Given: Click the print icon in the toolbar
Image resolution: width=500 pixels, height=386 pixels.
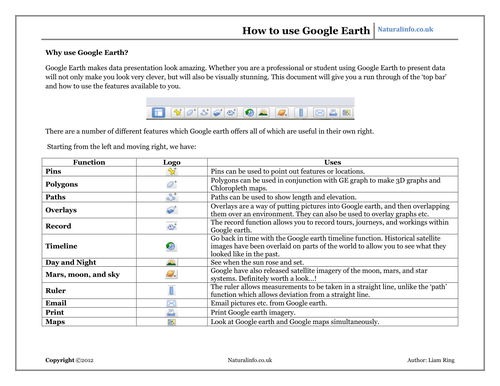Looking at the screenshot, I should [x=333, y=113].
